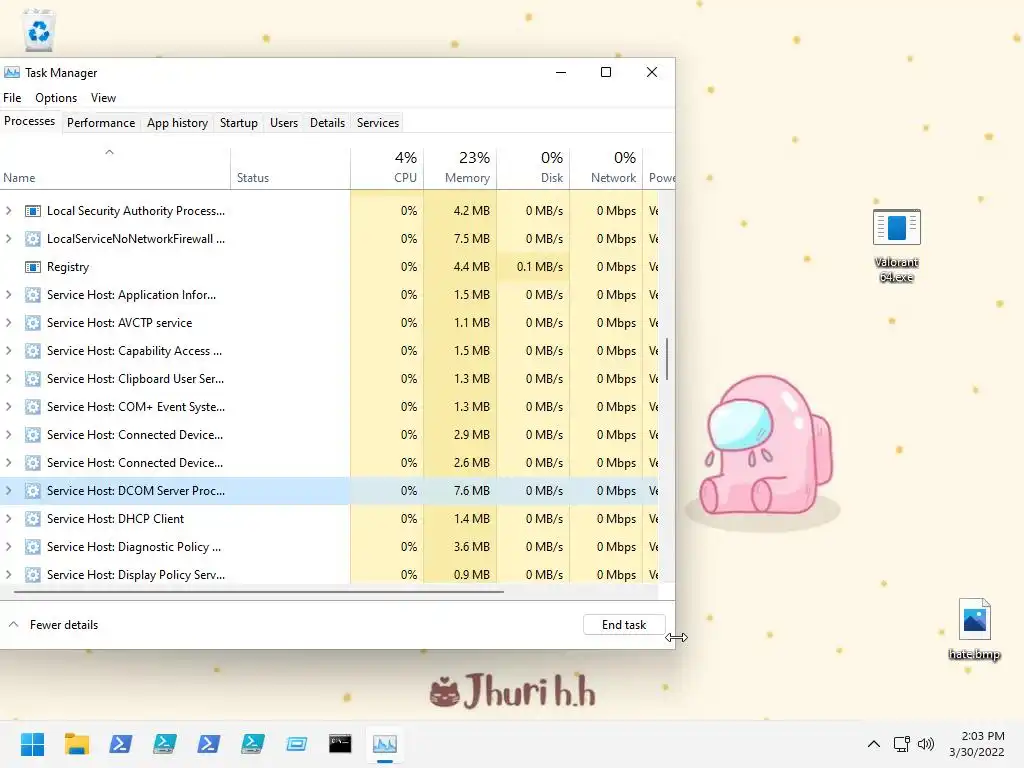1024x768 pixels.
Task: Click the horizontal scrollbar thumb
Action: click(x=259, y=592)
